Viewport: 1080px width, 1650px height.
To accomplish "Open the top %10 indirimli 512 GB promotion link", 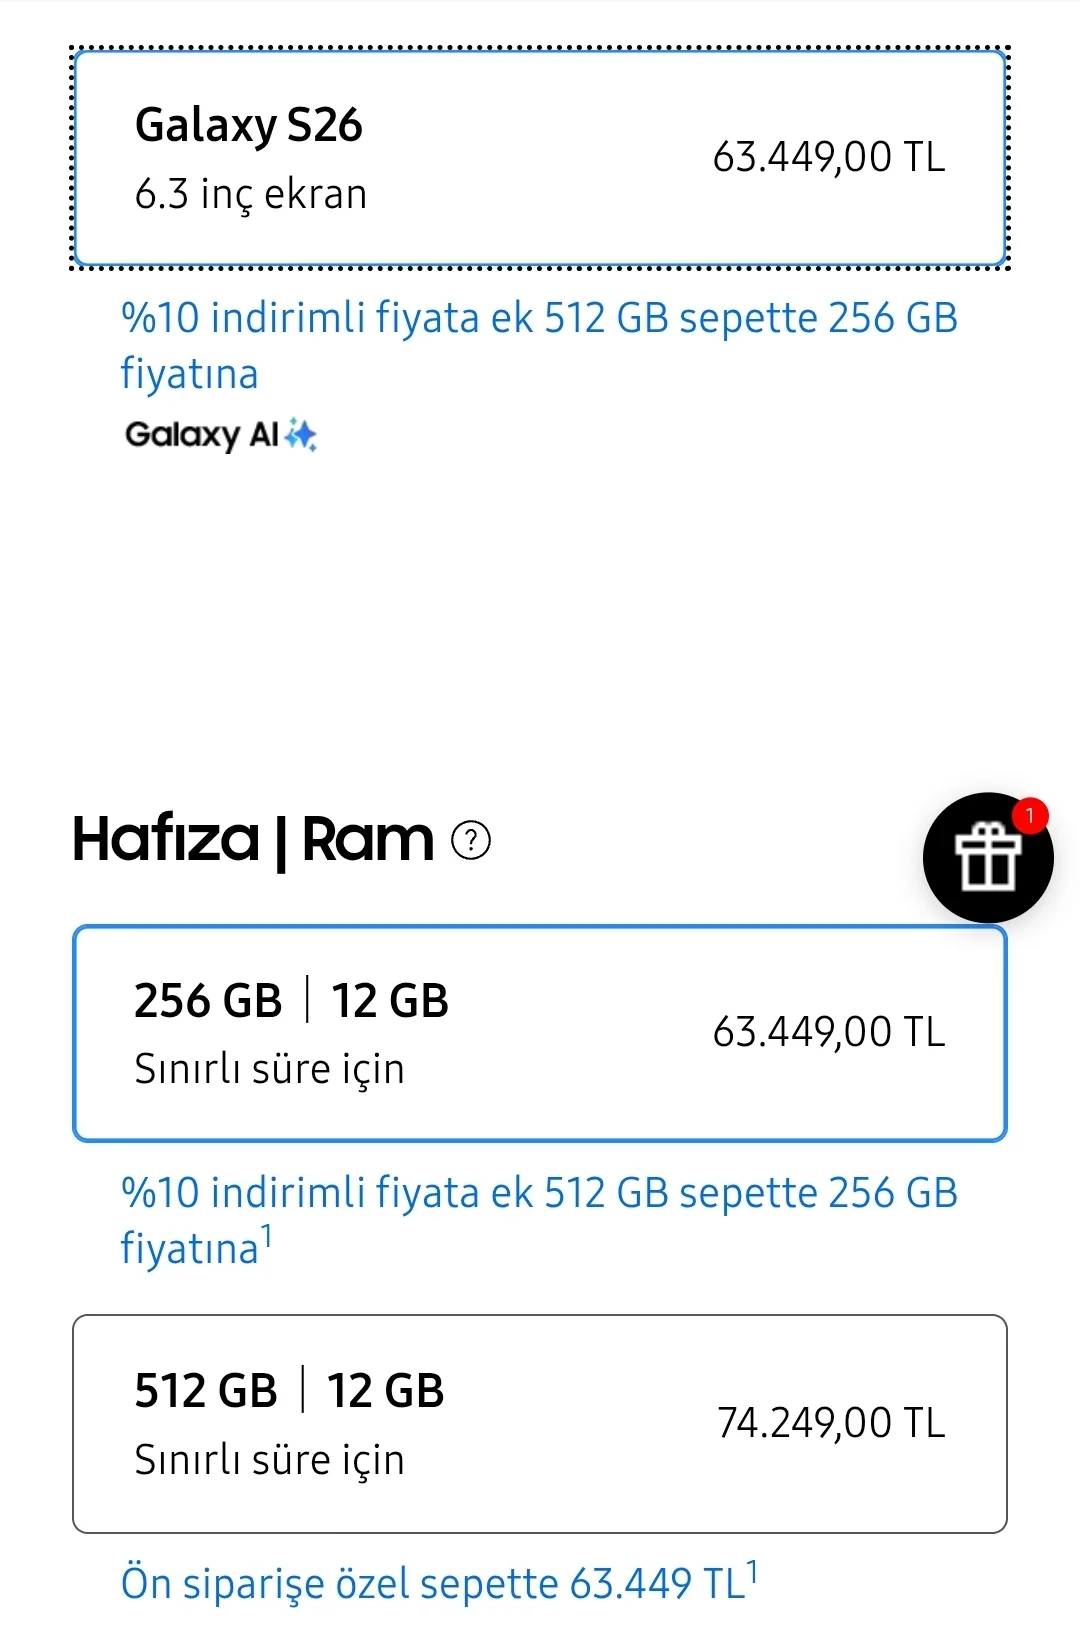I will [540, 345].
